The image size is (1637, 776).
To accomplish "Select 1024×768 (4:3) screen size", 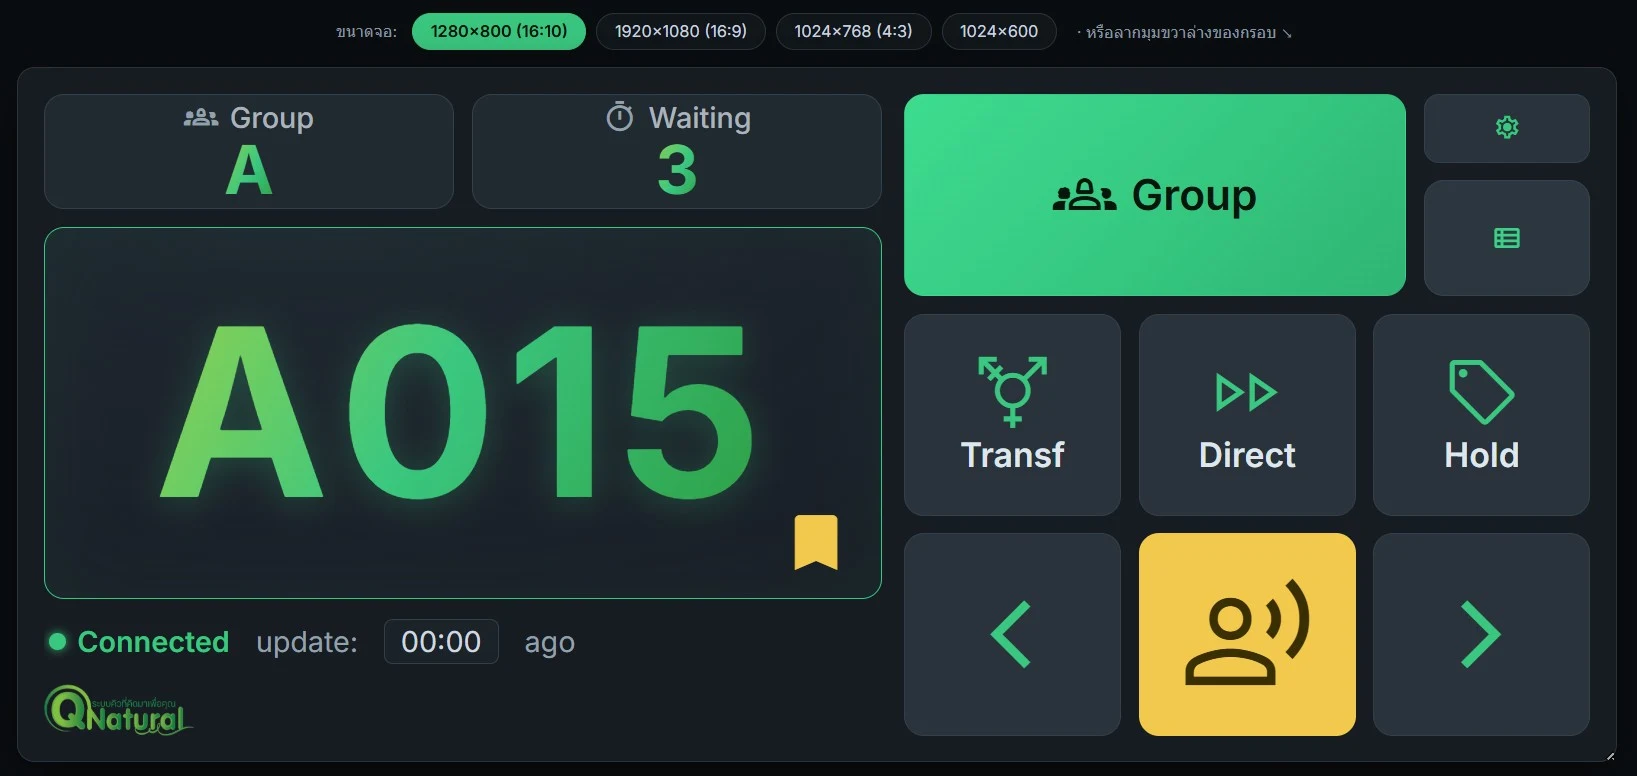I will [853, 31].
